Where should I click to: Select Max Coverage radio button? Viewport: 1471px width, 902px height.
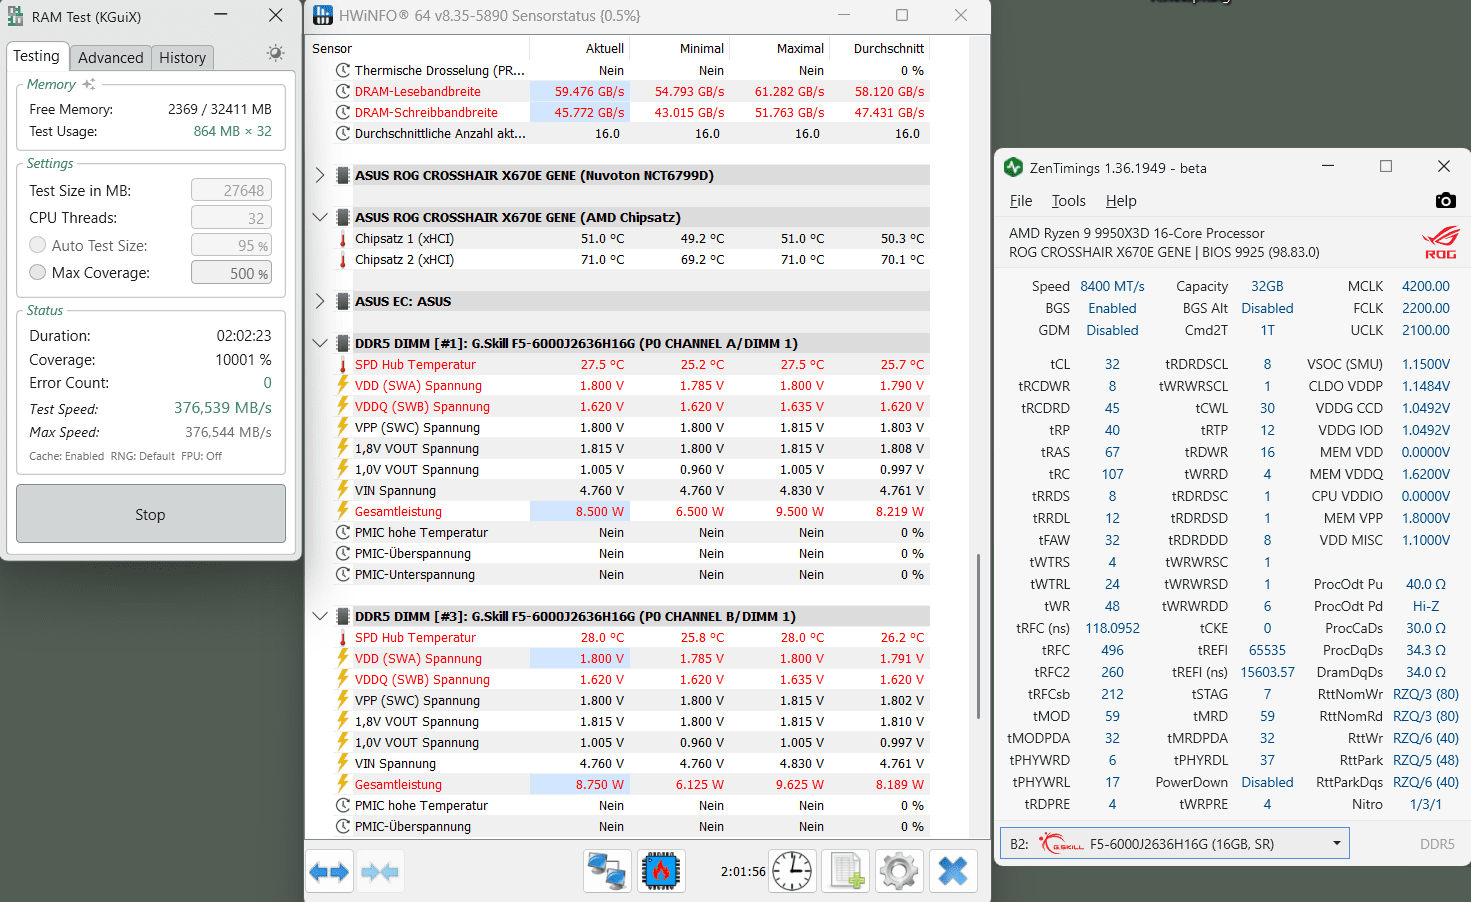pos(38,272)
